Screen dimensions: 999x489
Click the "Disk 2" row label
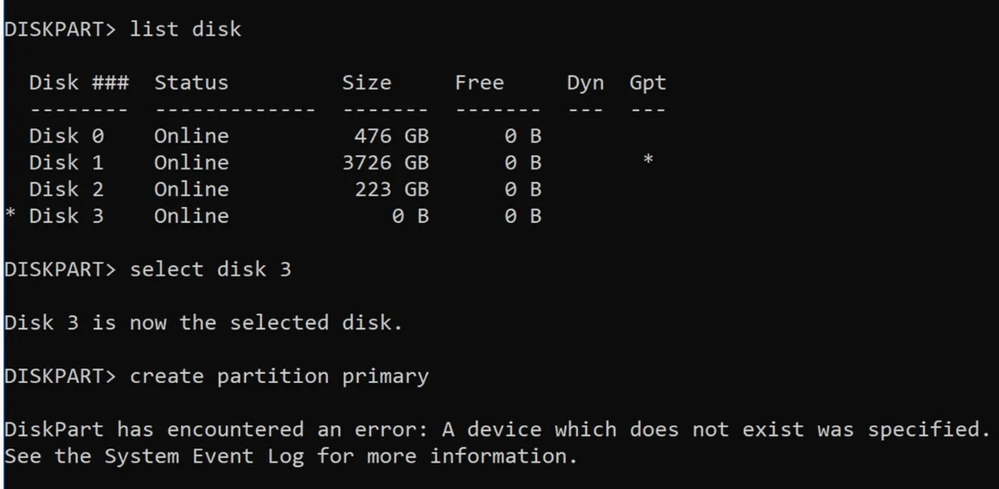pos(66,189)
